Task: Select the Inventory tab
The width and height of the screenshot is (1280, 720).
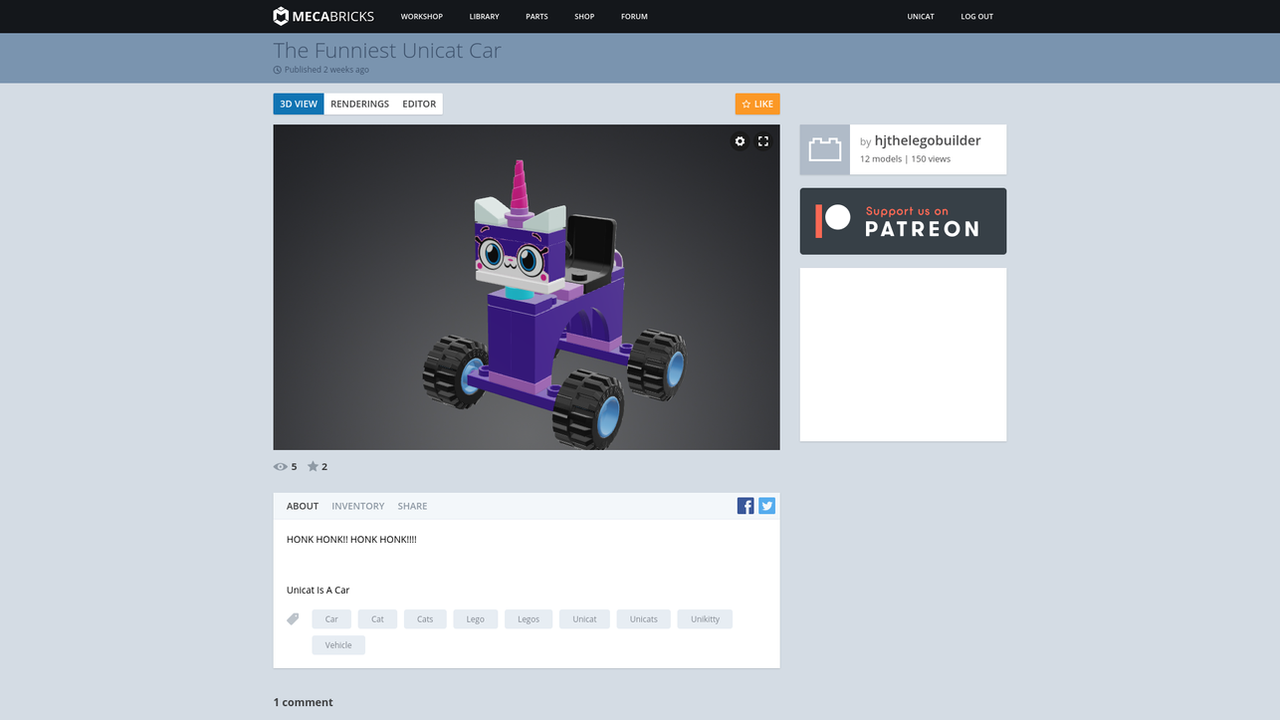Action: coord(358,506)
